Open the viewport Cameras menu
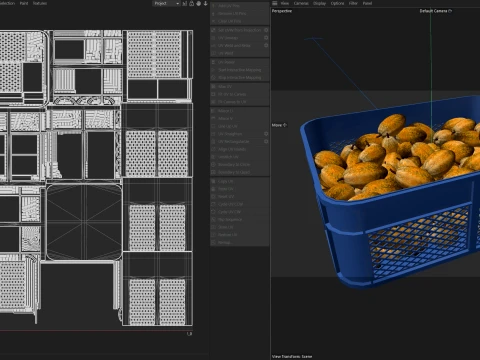Screen dimensions: 480x360 click(x=301, y=3)
